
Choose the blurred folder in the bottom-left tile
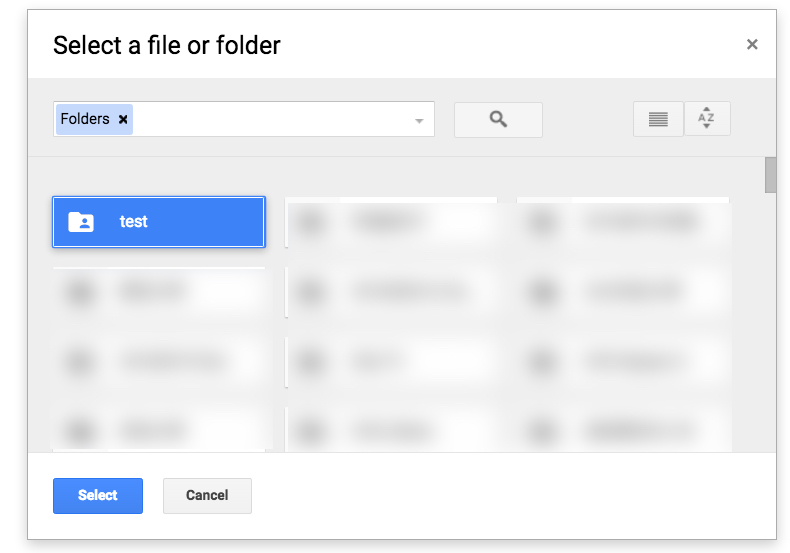pos(159,431)
